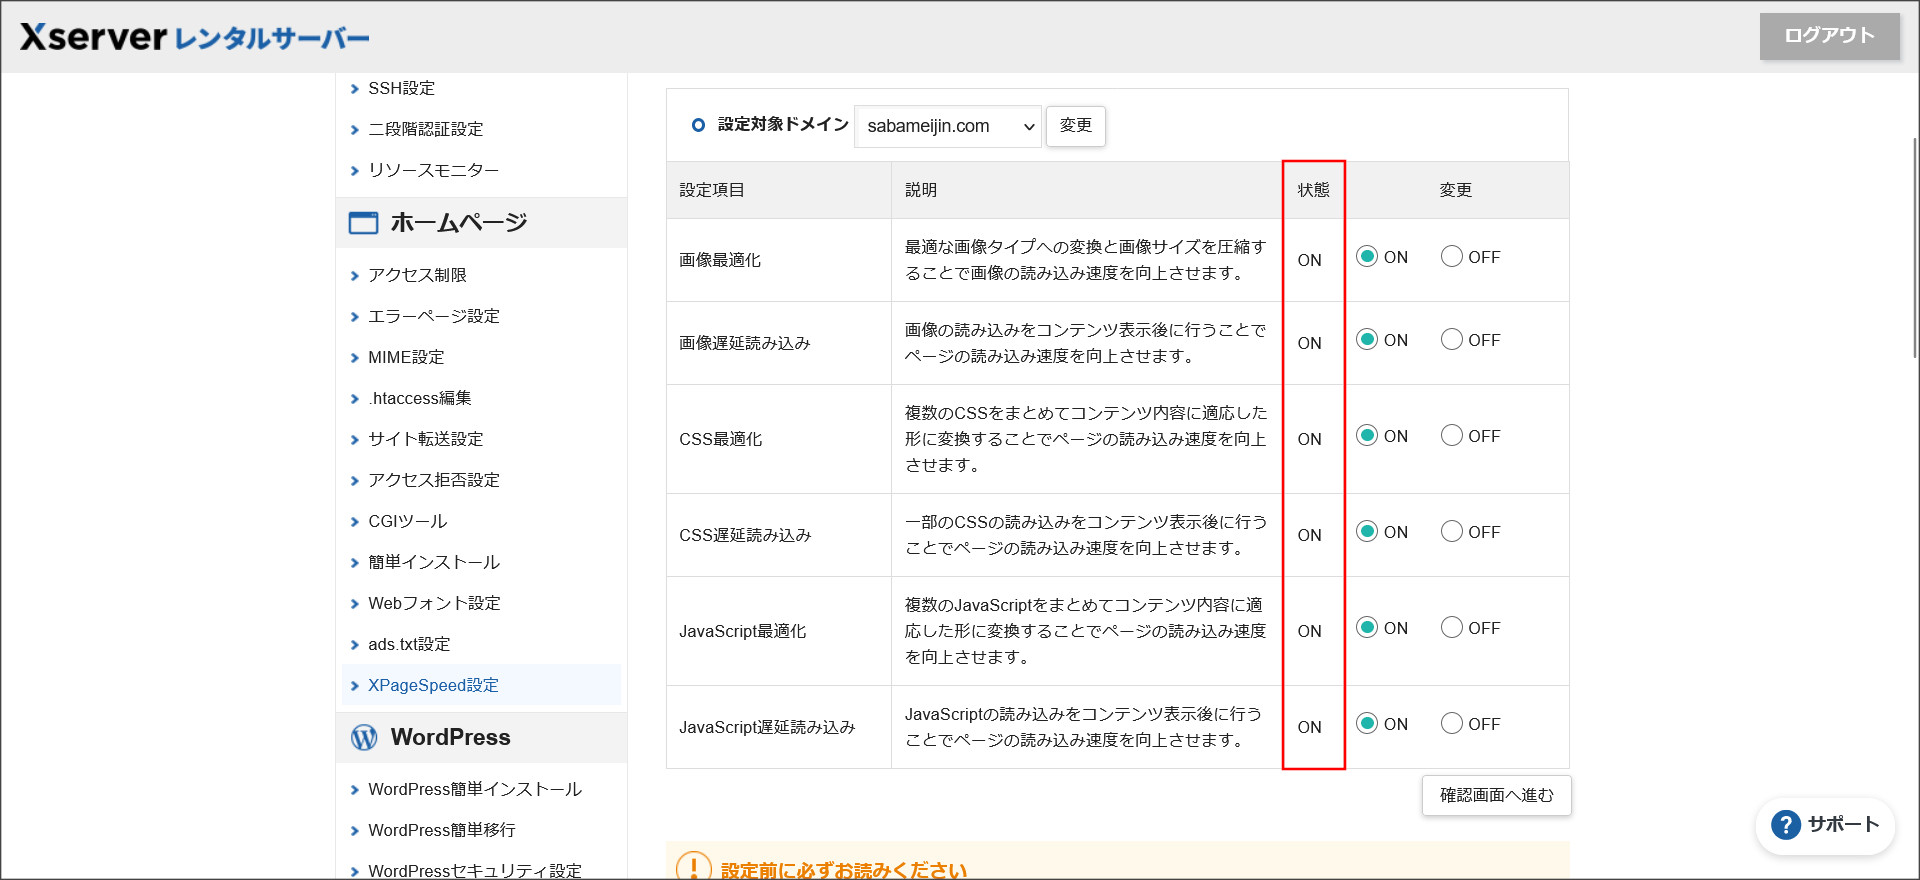
Task: Open WordPress簡単インストール menu item
Action: click(x=475, y=790)
